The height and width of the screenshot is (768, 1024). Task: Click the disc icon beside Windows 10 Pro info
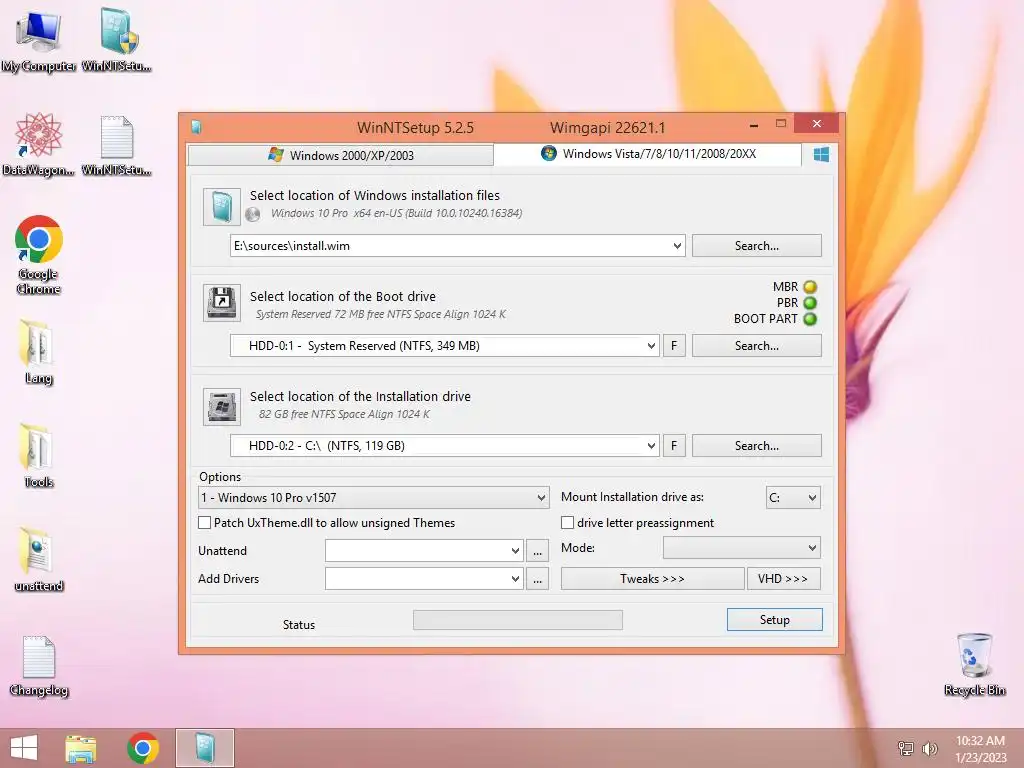click(x=253, y=214)
